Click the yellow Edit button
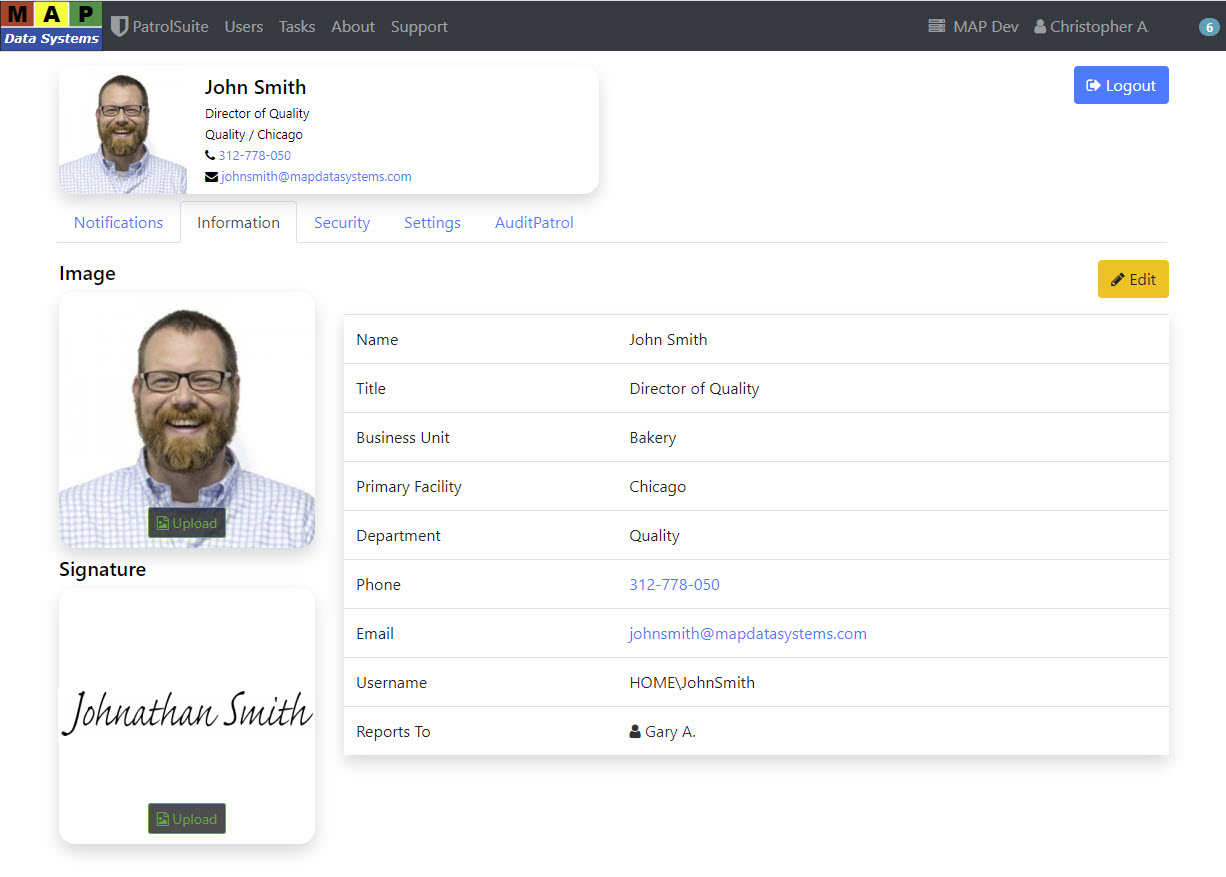The image size is (1226, 877). pos(1133,280)
